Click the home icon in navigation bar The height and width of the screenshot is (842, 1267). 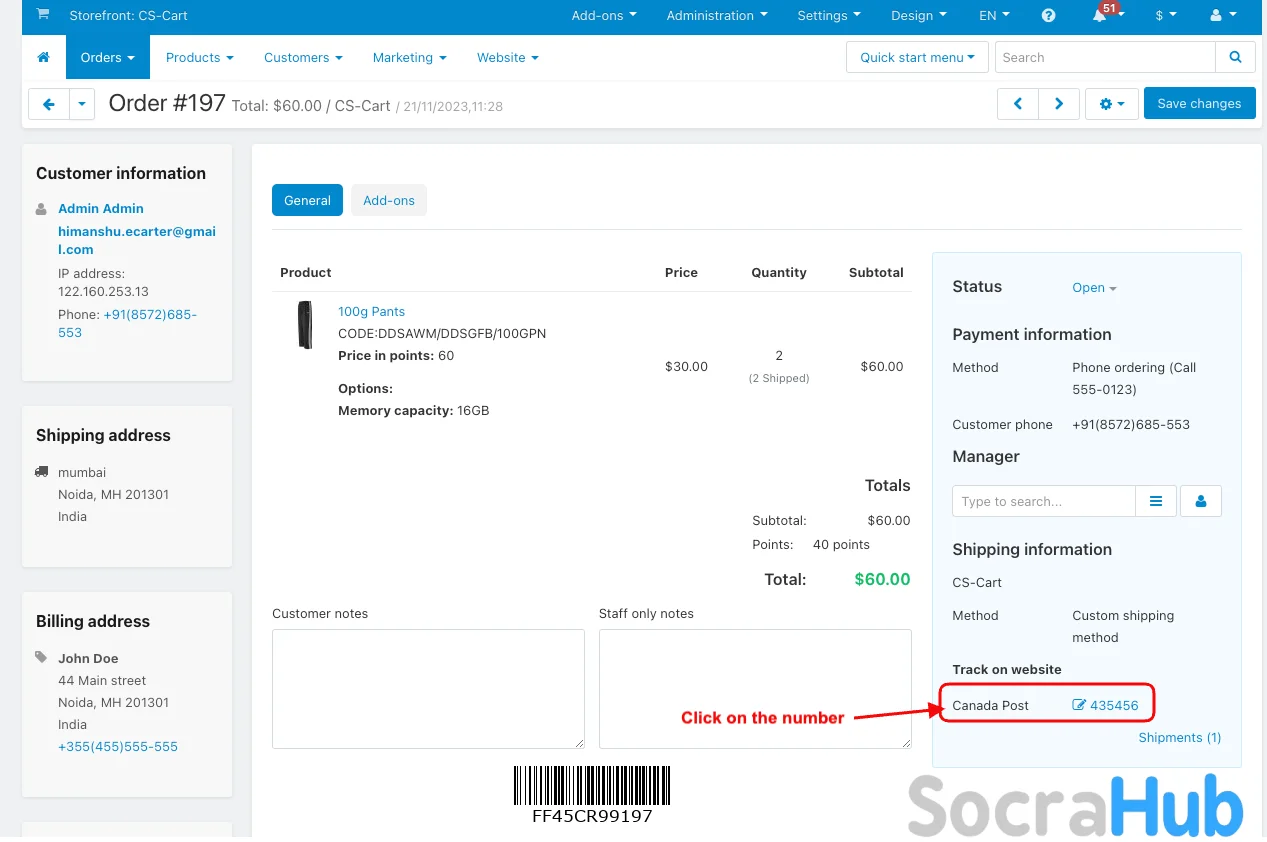[43, 57]
